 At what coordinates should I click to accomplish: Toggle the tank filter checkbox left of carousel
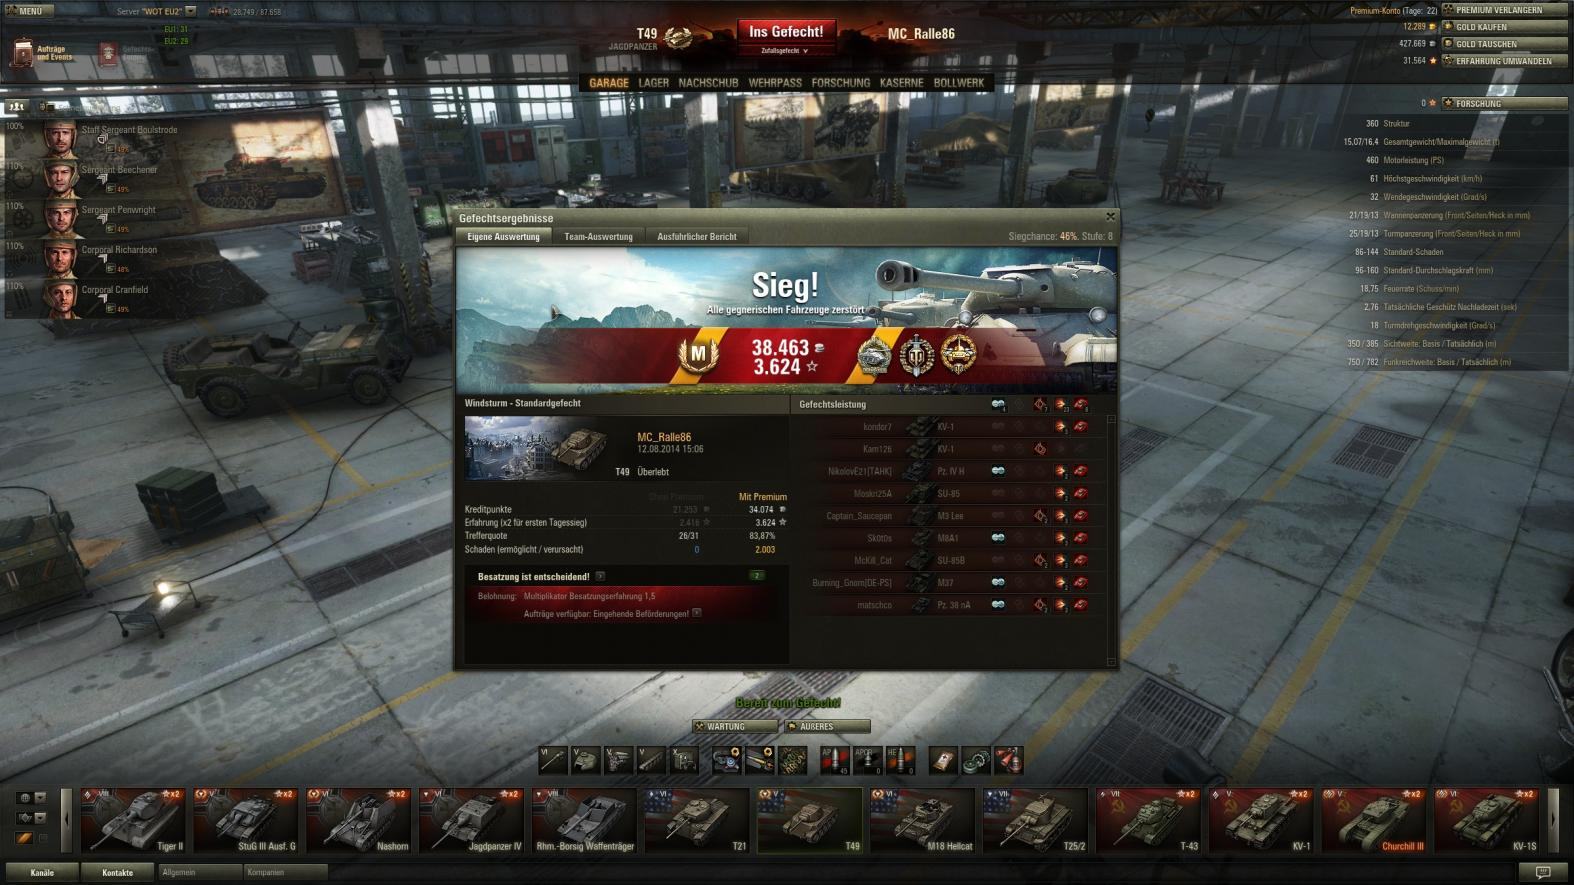click(x=41, y=838)
